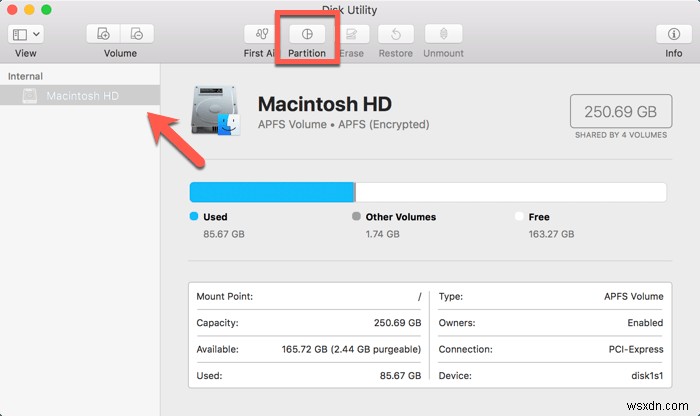Click the APFS Volume • APFS (Encrypted) subtitle
The height and width of the screenshot is (416, 700).
[x=343, y=125]
